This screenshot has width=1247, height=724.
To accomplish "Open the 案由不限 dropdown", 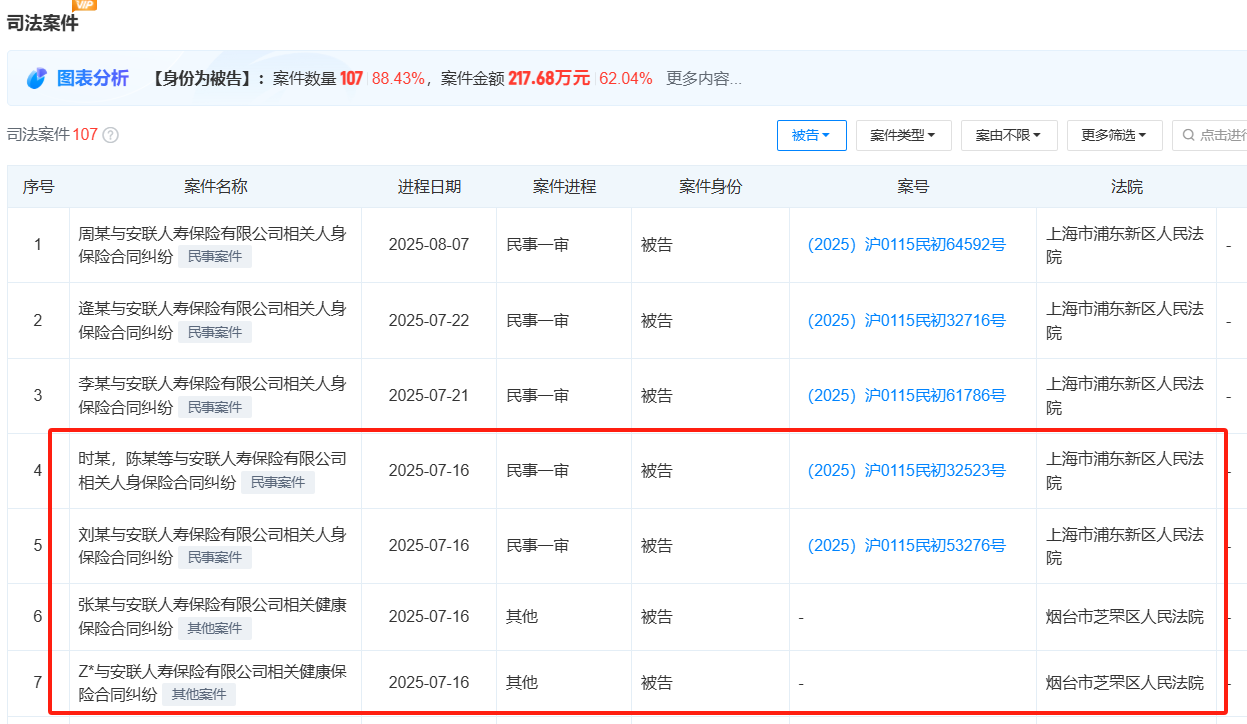I will point(1008,135).
